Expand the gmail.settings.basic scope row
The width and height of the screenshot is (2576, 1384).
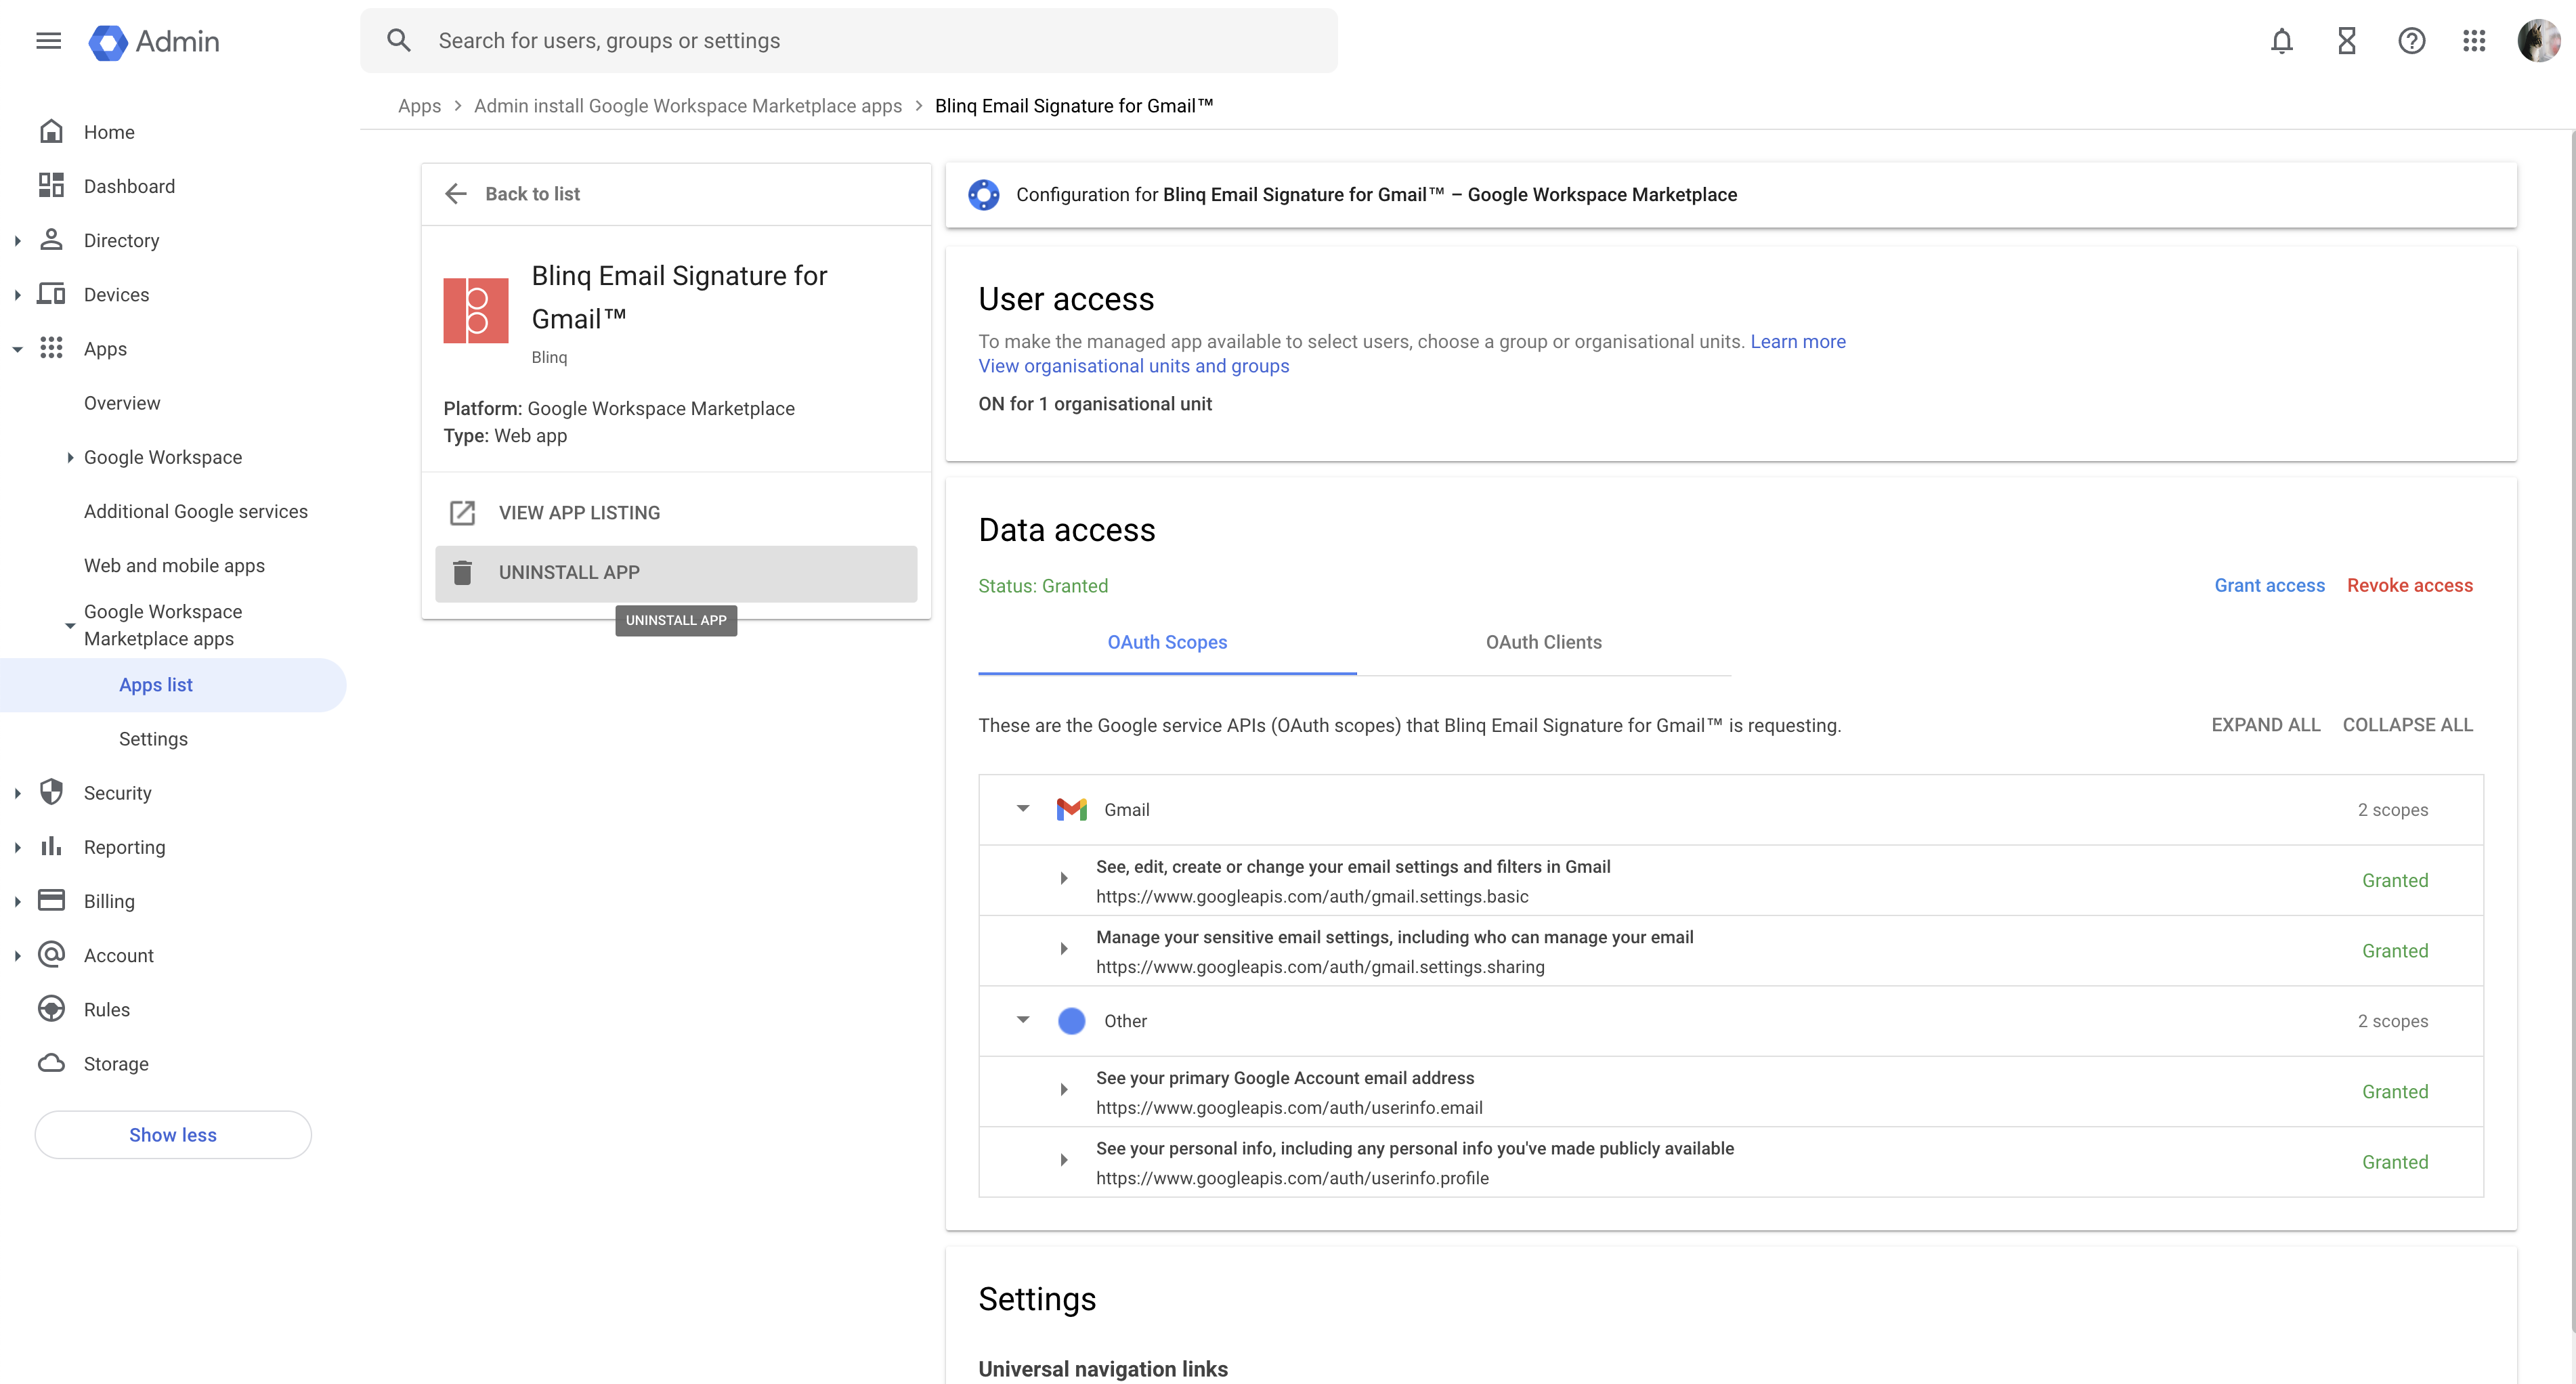[x=1064, y=879]
